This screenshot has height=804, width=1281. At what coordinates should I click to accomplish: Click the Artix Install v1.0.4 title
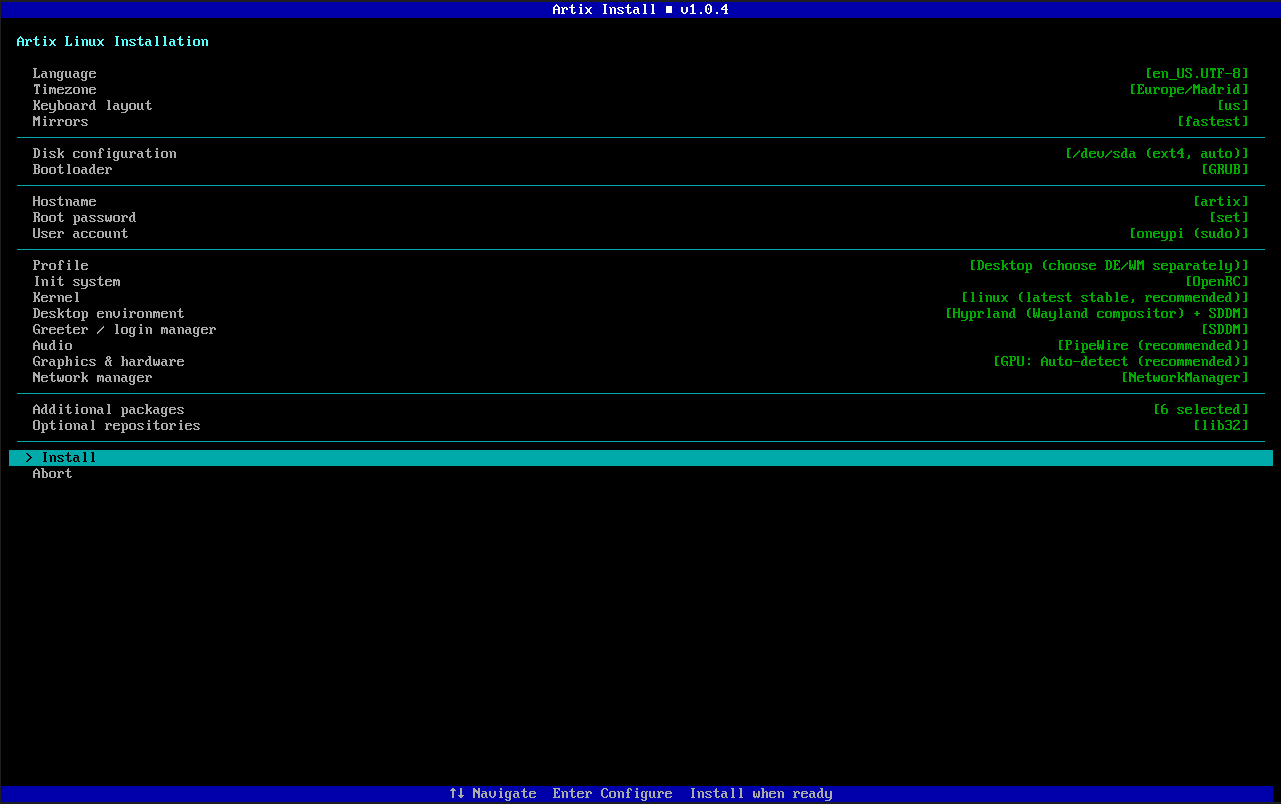click(x=640, y=10)
